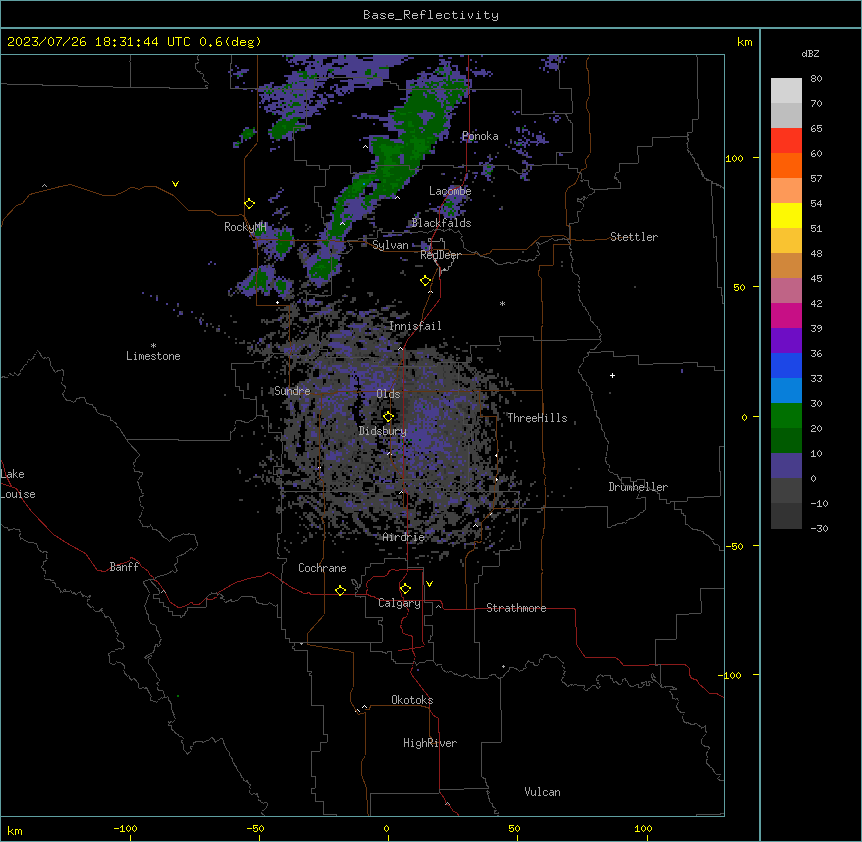Click the Sylvan label on the map
Screen dimensions: 862x842
pos(390,245)
